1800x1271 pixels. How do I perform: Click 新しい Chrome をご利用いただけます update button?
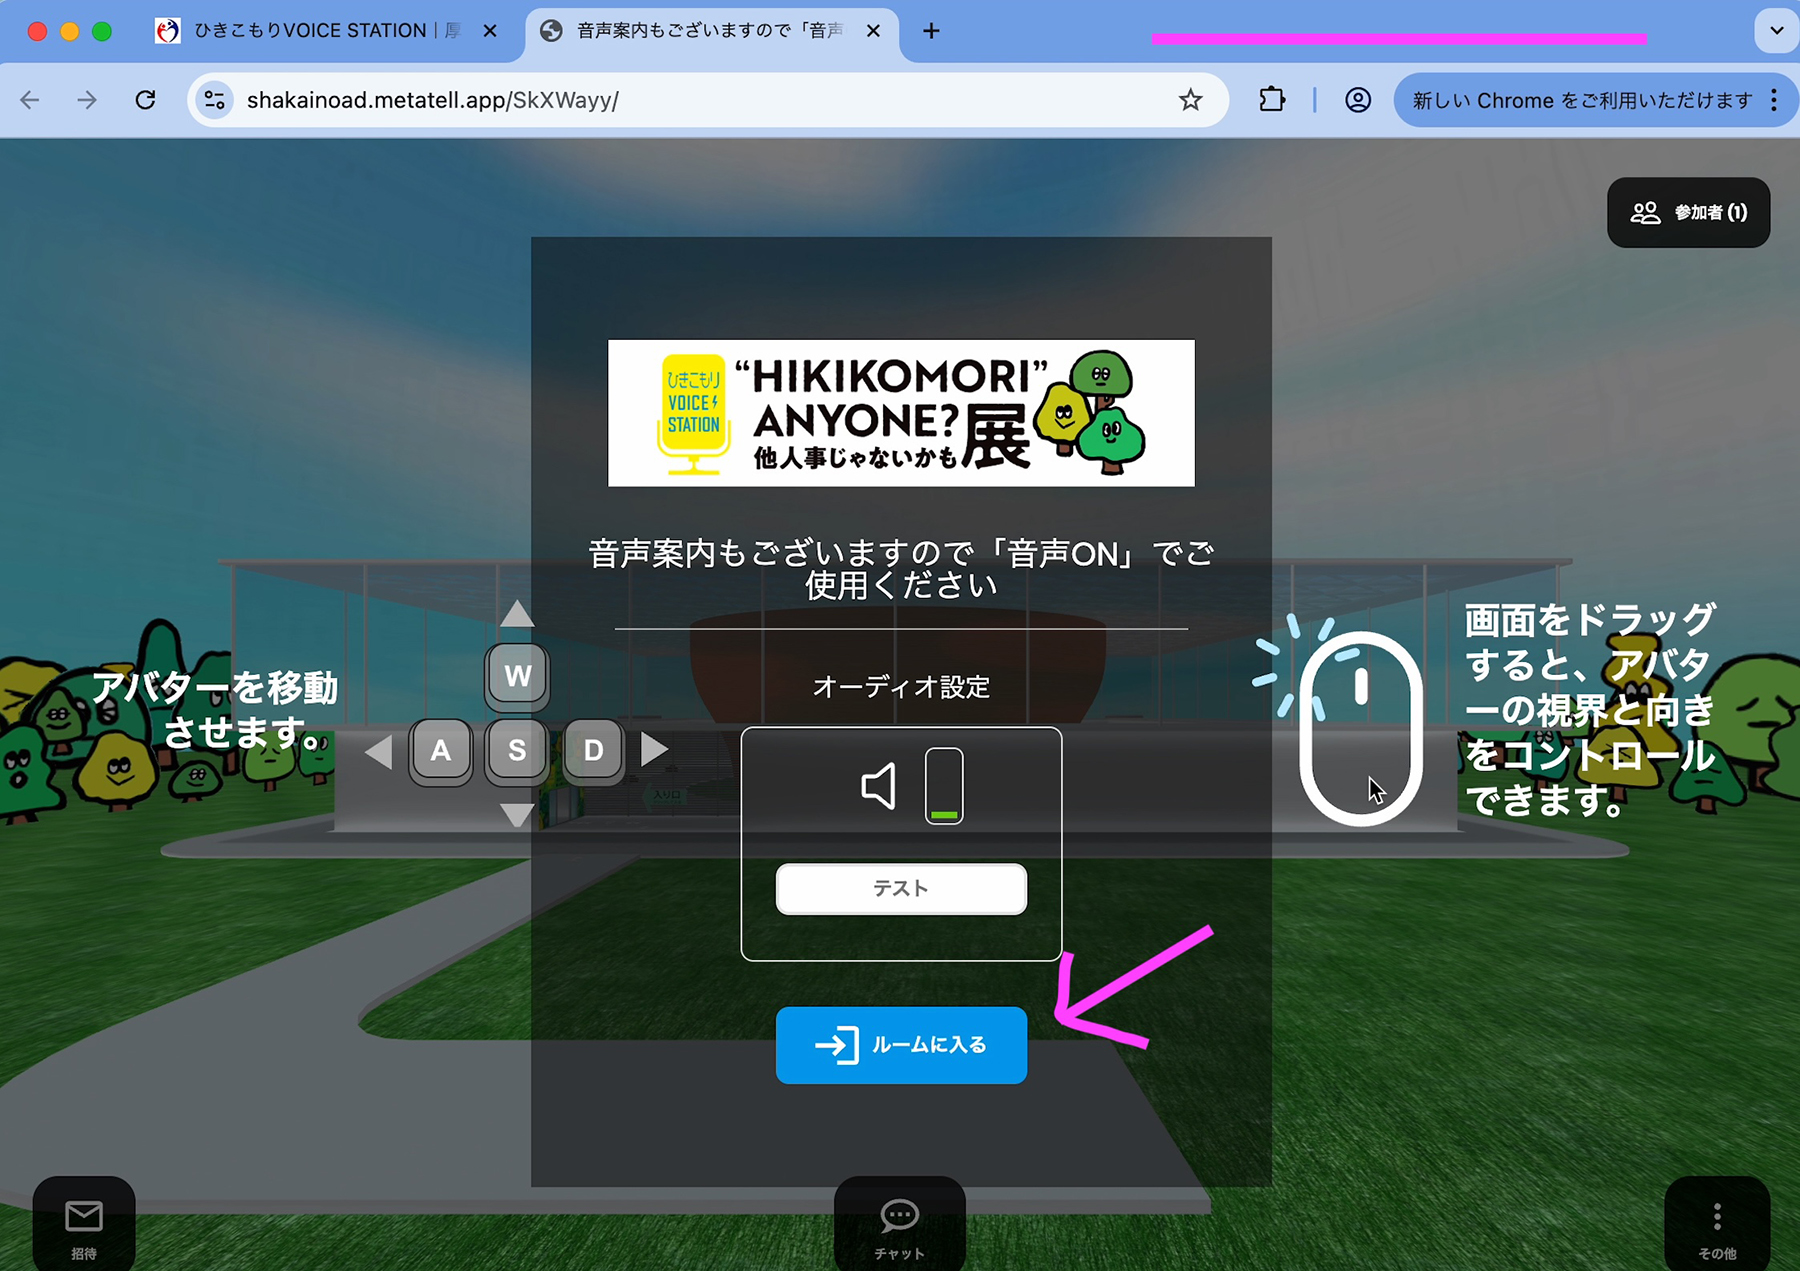point(1580,100)
